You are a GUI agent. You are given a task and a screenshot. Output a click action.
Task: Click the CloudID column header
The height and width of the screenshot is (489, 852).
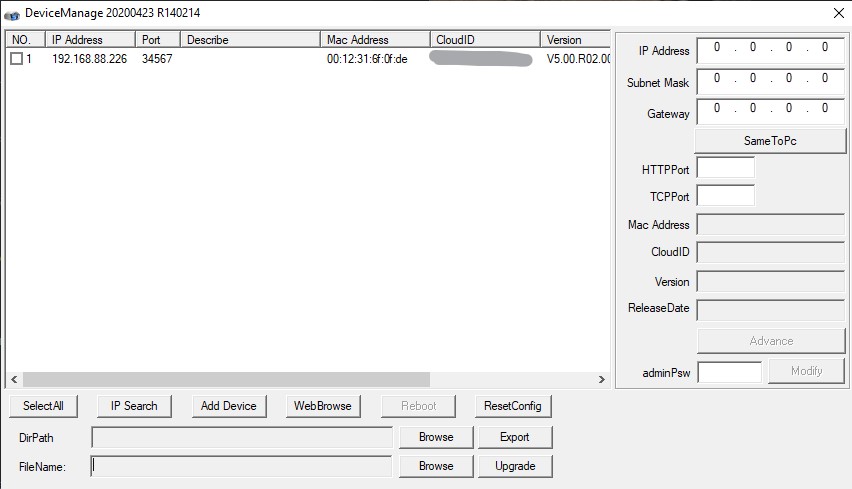coord(485,40)
